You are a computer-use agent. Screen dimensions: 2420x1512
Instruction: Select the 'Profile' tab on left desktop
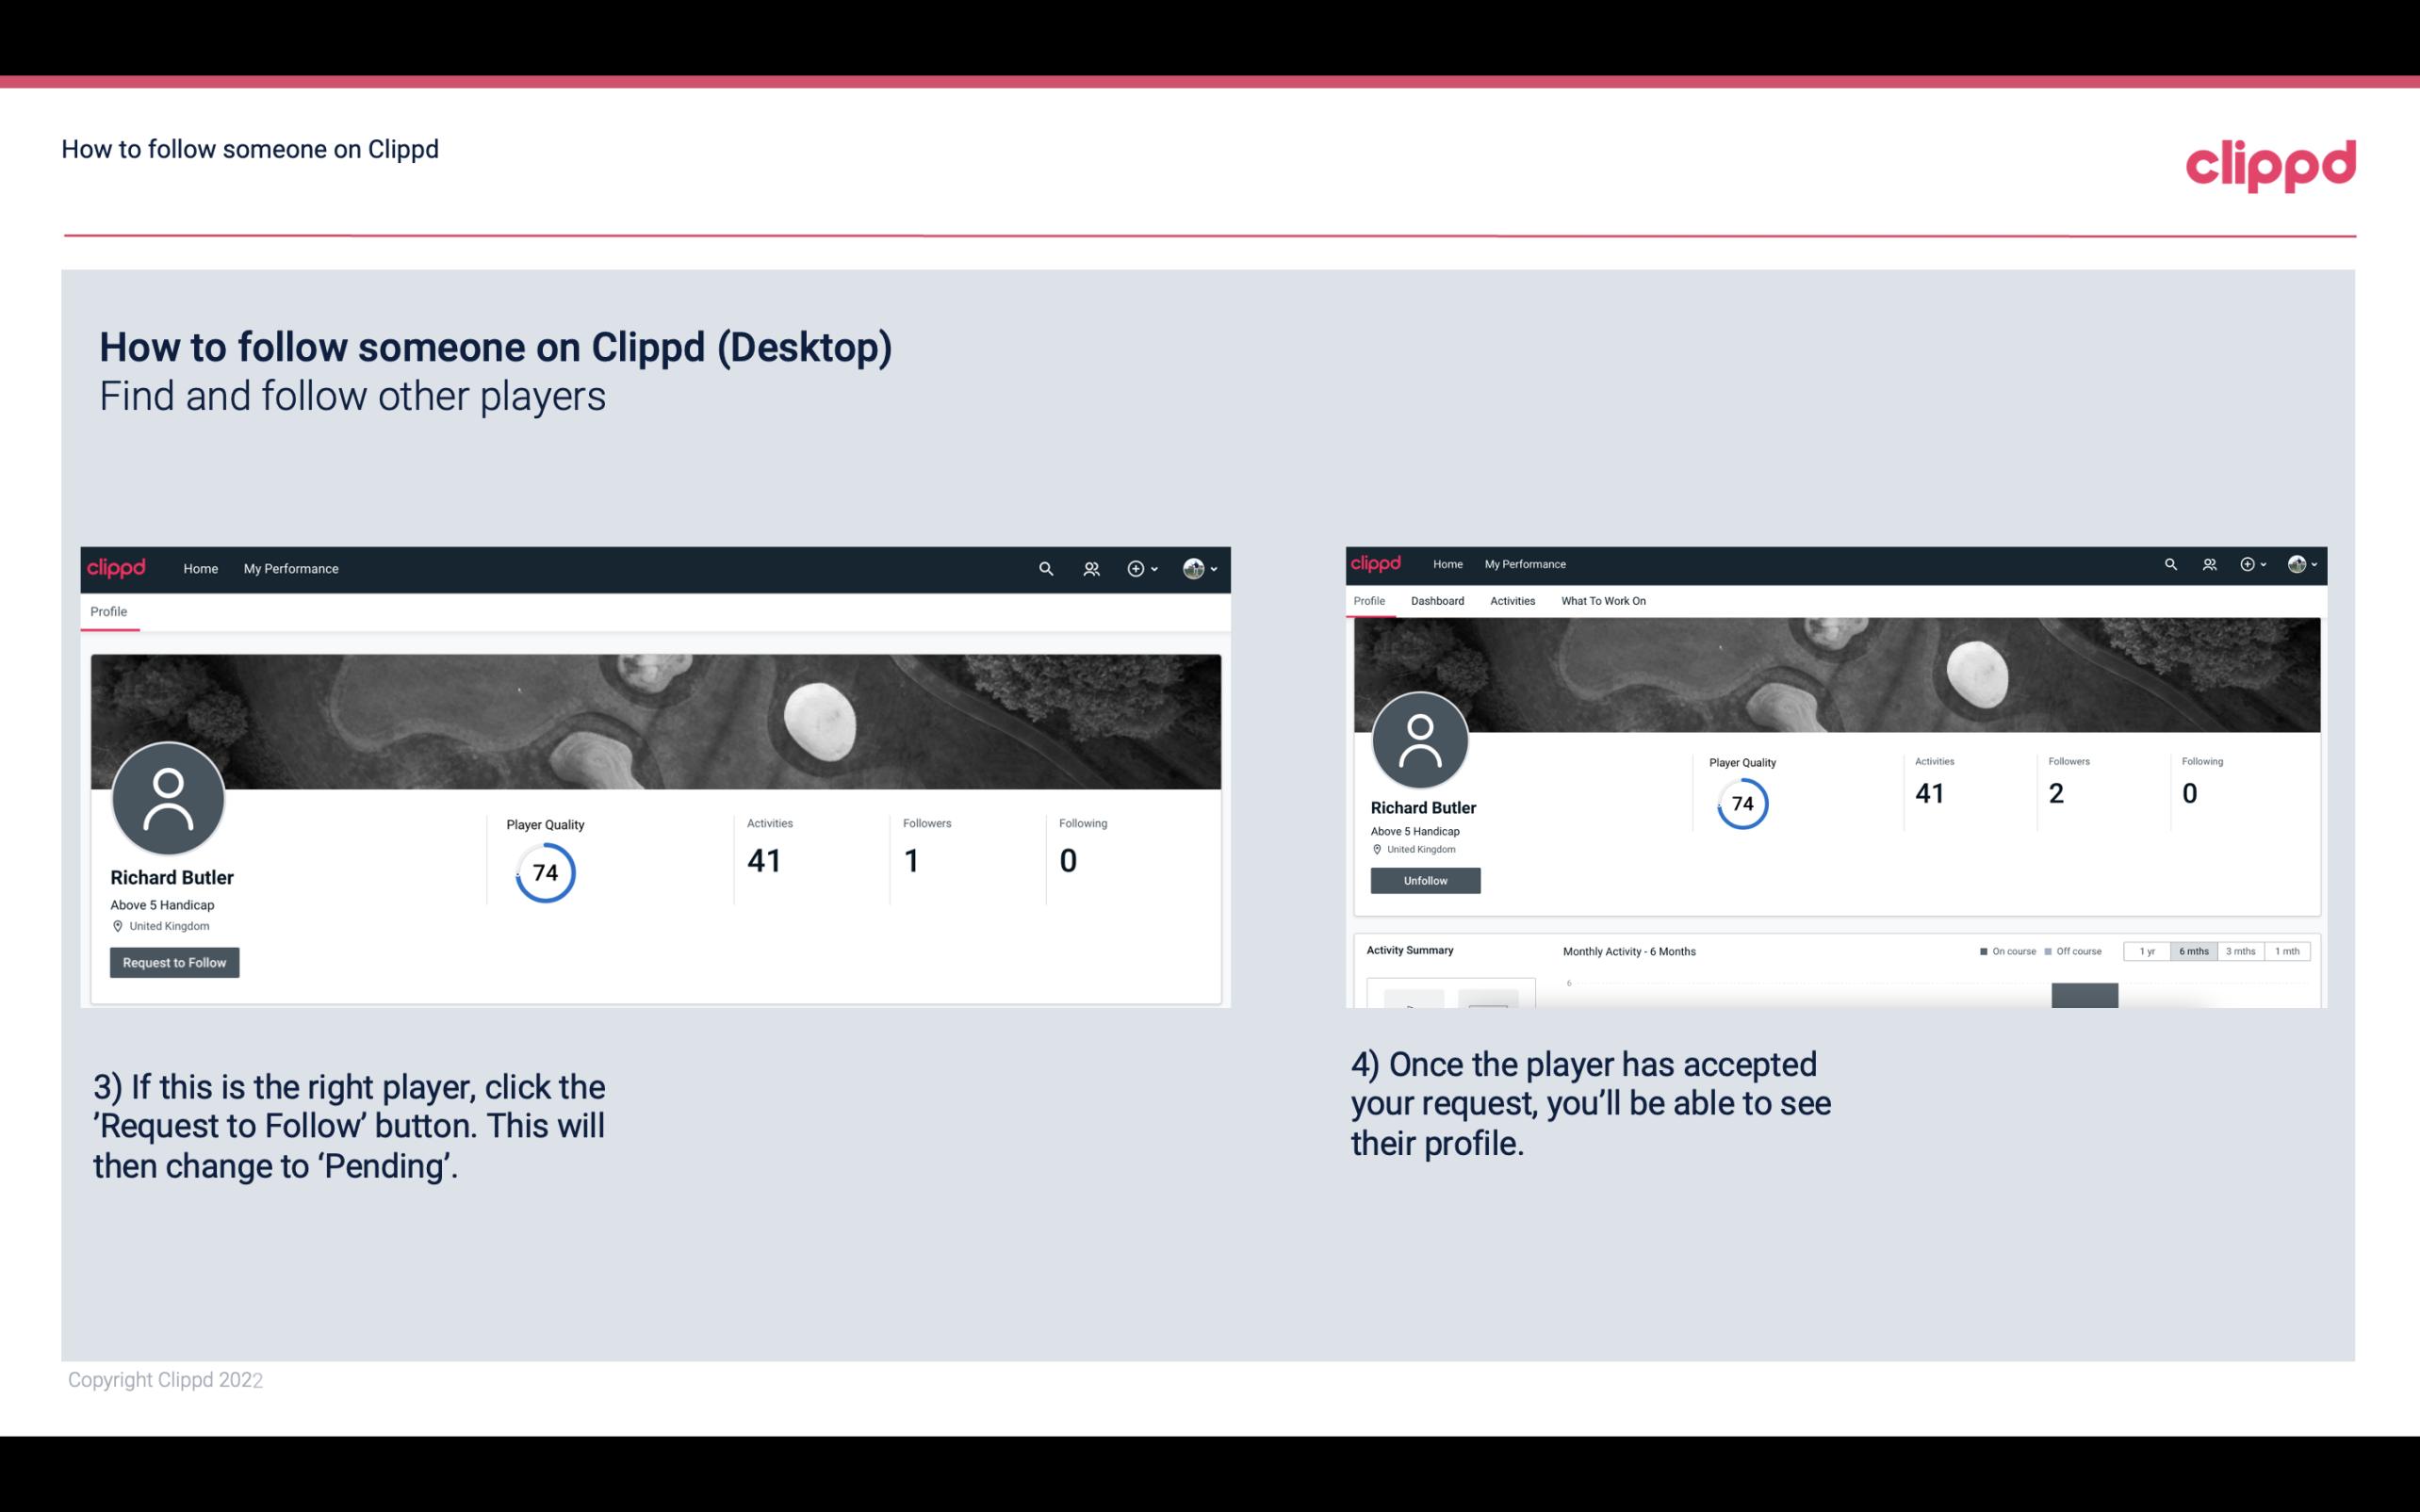[x=108, y=611]
